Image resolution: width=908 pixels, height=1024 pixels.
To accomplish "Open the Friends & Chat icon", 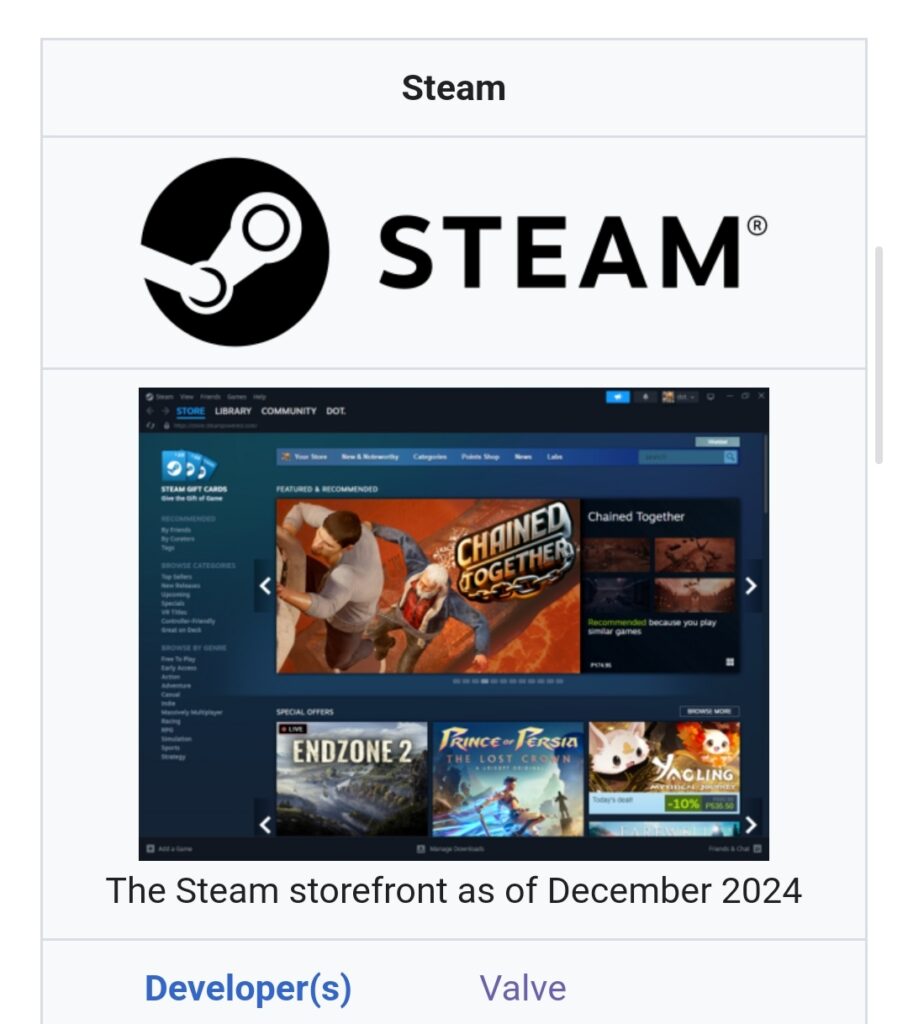I will (x=758, y=849).
